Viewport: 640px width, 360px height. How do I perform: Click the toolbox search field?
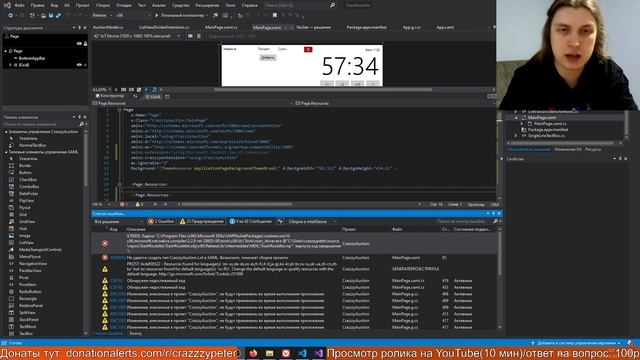[41, 124]
